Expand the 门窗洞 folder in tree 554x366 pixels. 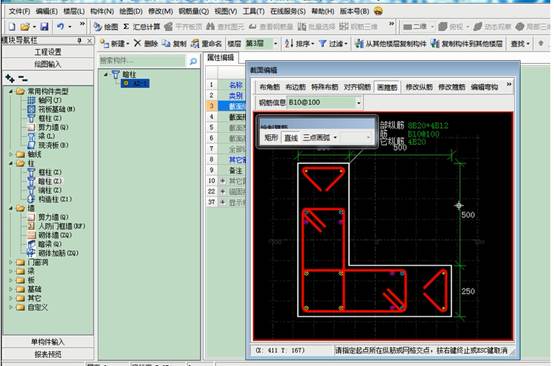point(11,262)
